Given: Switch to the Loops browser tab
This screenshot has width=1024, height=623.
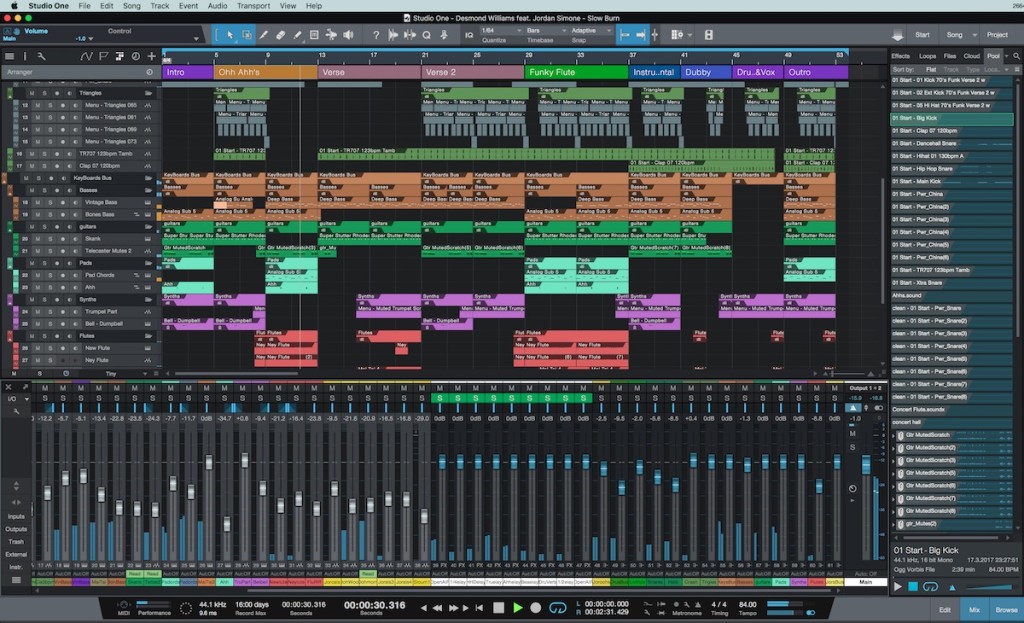Looking at the screenshot, I should pyautogui.click(x=927, y=56).
